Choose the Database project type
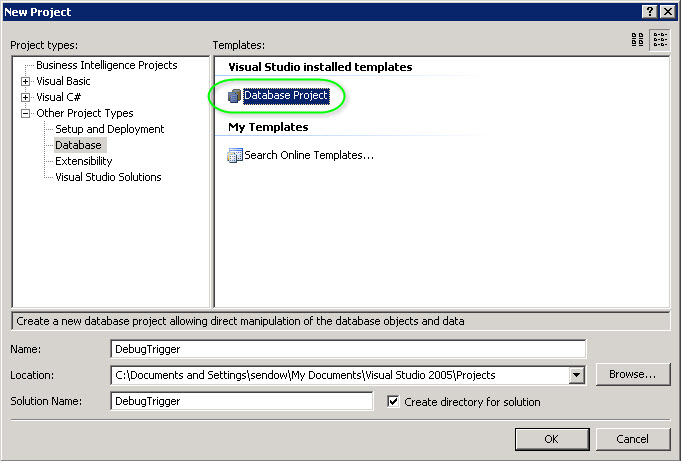Viewport: 681px width, 461px height. tap(78, 145)
